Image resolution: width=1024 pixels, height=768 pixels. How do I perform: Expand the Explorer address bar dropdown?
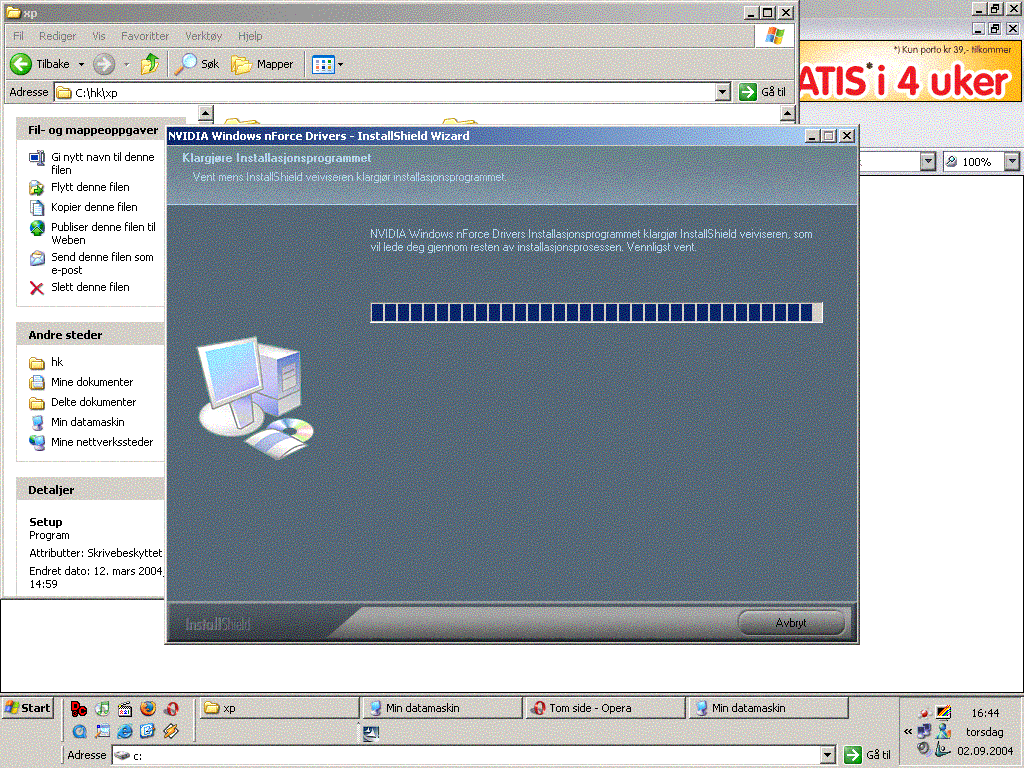point(722,92)
